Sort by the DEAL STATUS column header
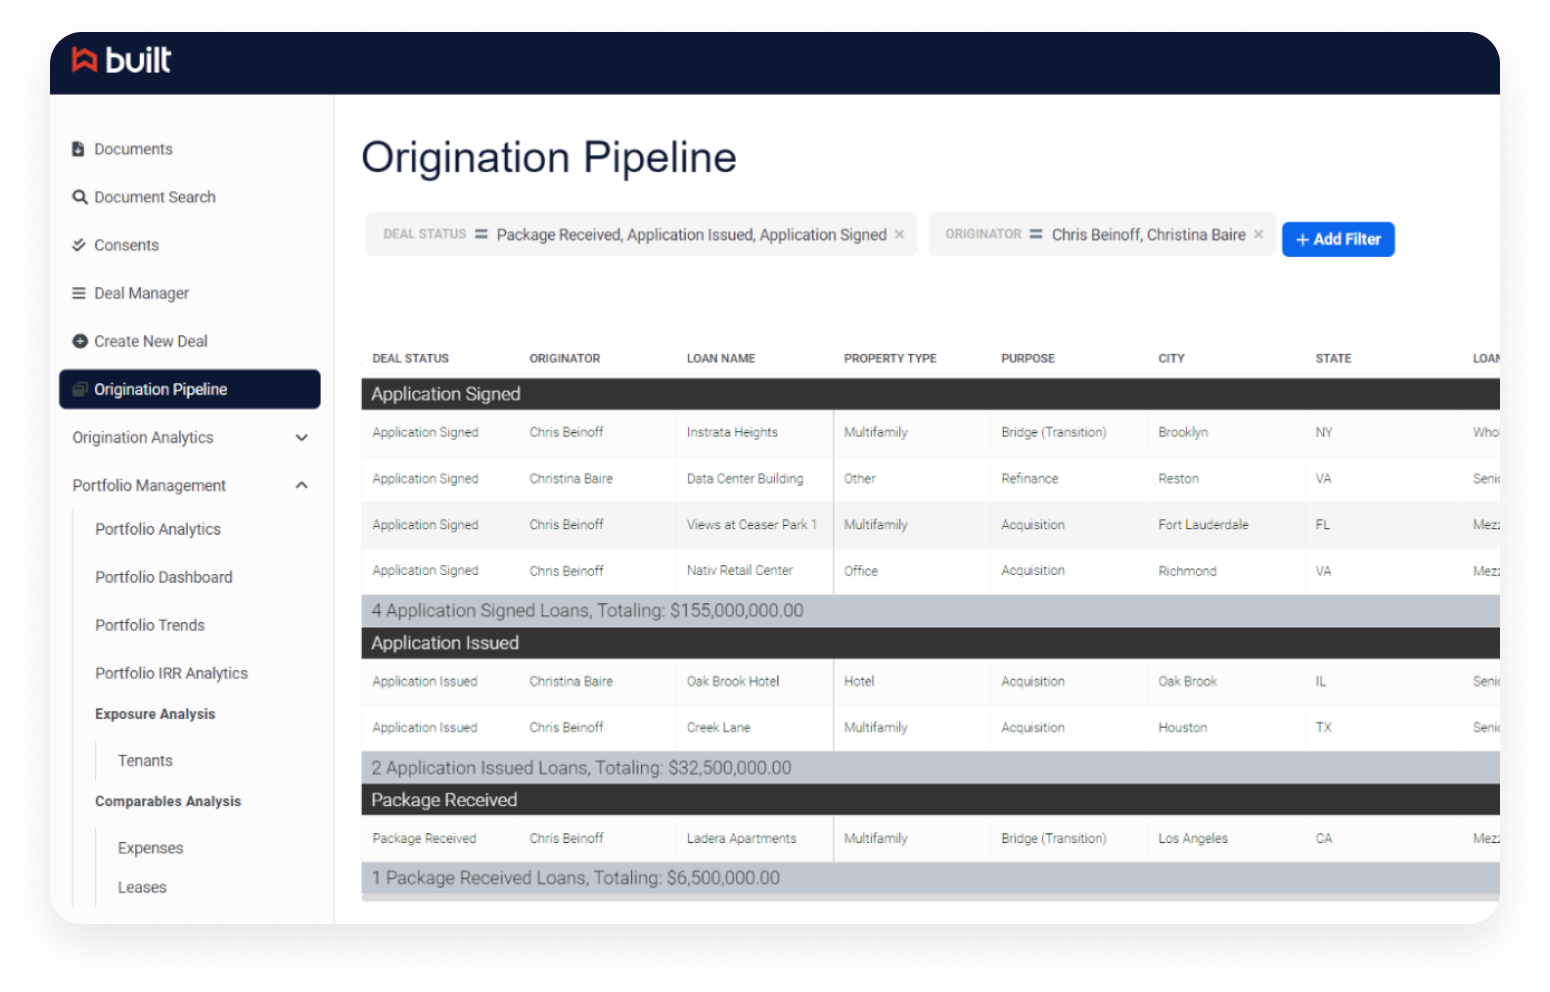This screenshot has width=1550, height=992. click(410, 358)
